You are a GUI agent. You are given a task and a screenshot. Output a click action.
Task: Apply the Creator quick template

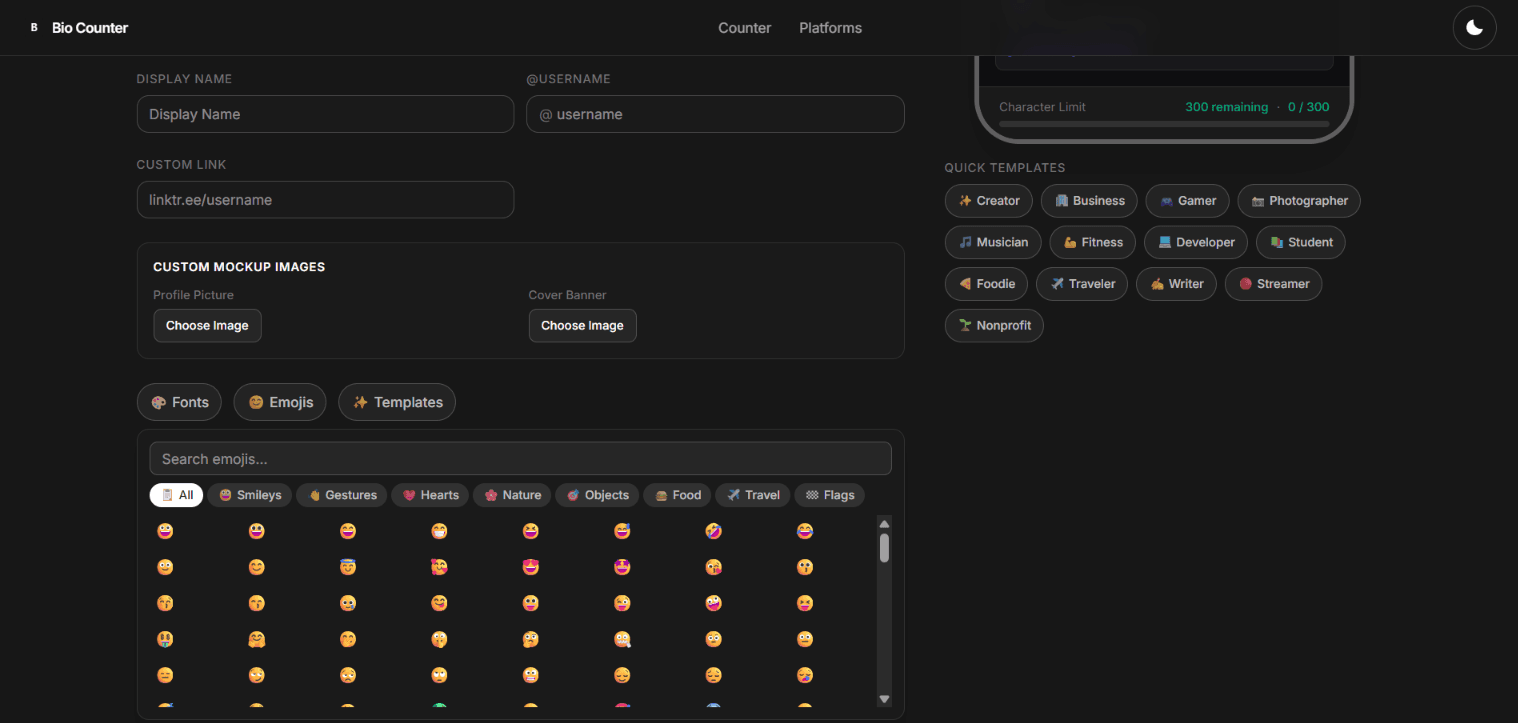click(989, 201)
